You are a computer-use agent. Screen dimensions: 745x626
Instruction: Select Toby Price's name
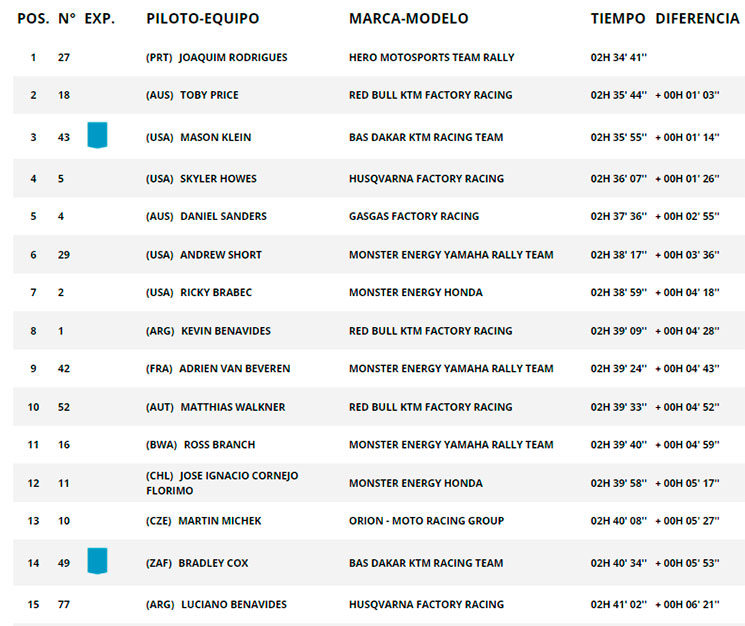(x=209, y=95)
